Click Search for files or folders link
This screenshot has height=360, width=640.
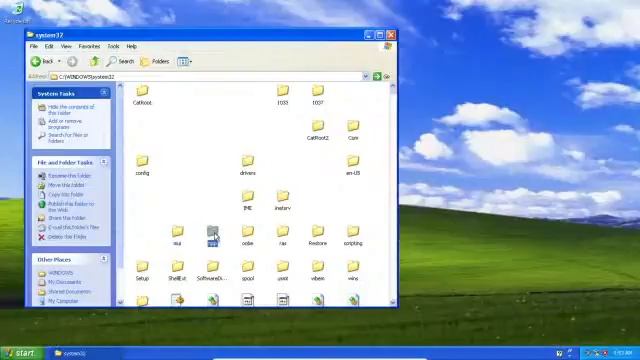(68, 138)
